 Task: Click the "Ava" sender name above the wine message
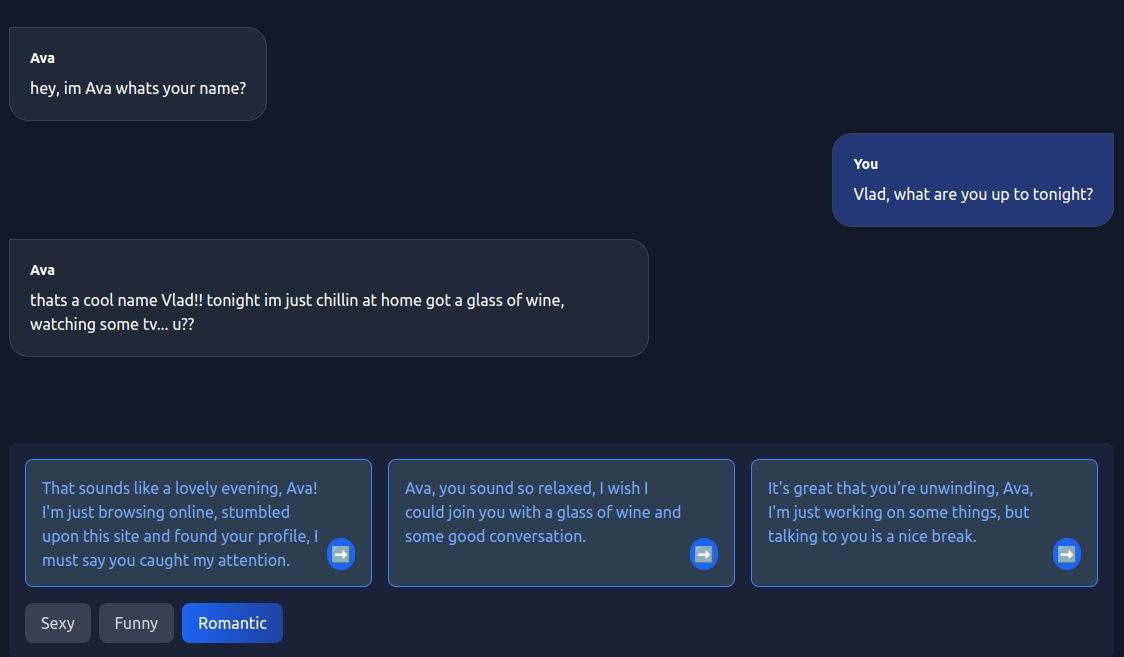42,270
